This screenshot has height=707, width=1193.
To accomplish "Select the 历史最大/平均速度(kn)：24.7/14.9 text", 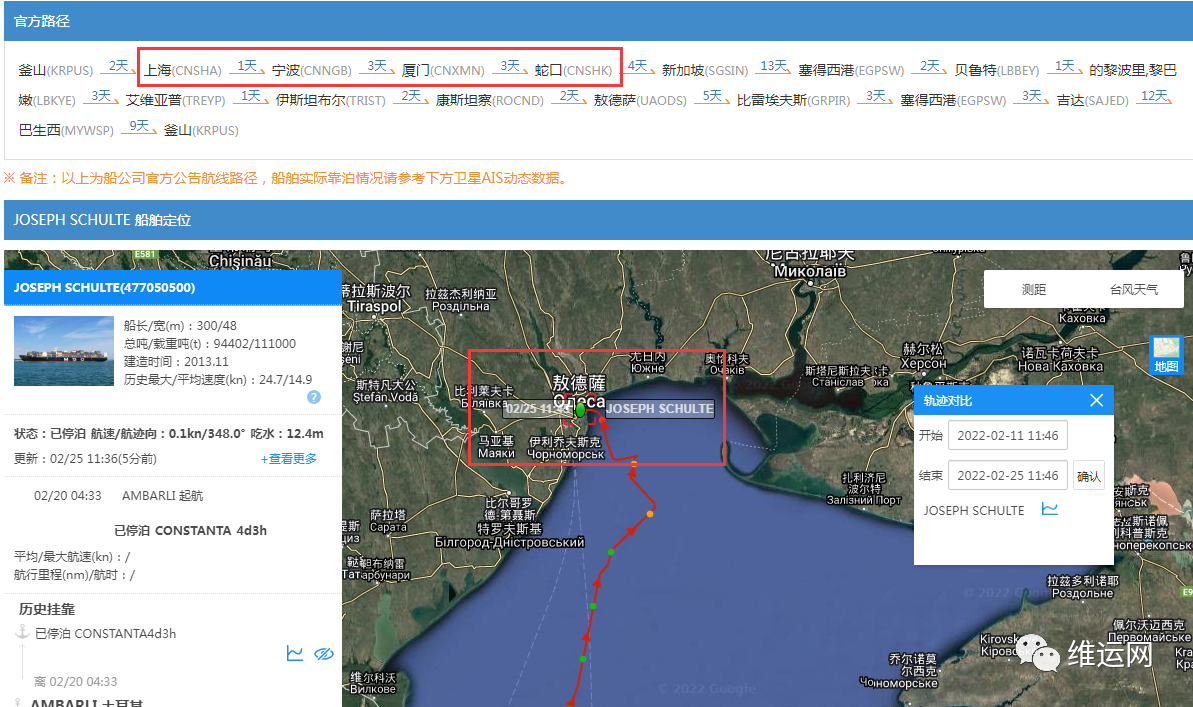I will 218,380.
